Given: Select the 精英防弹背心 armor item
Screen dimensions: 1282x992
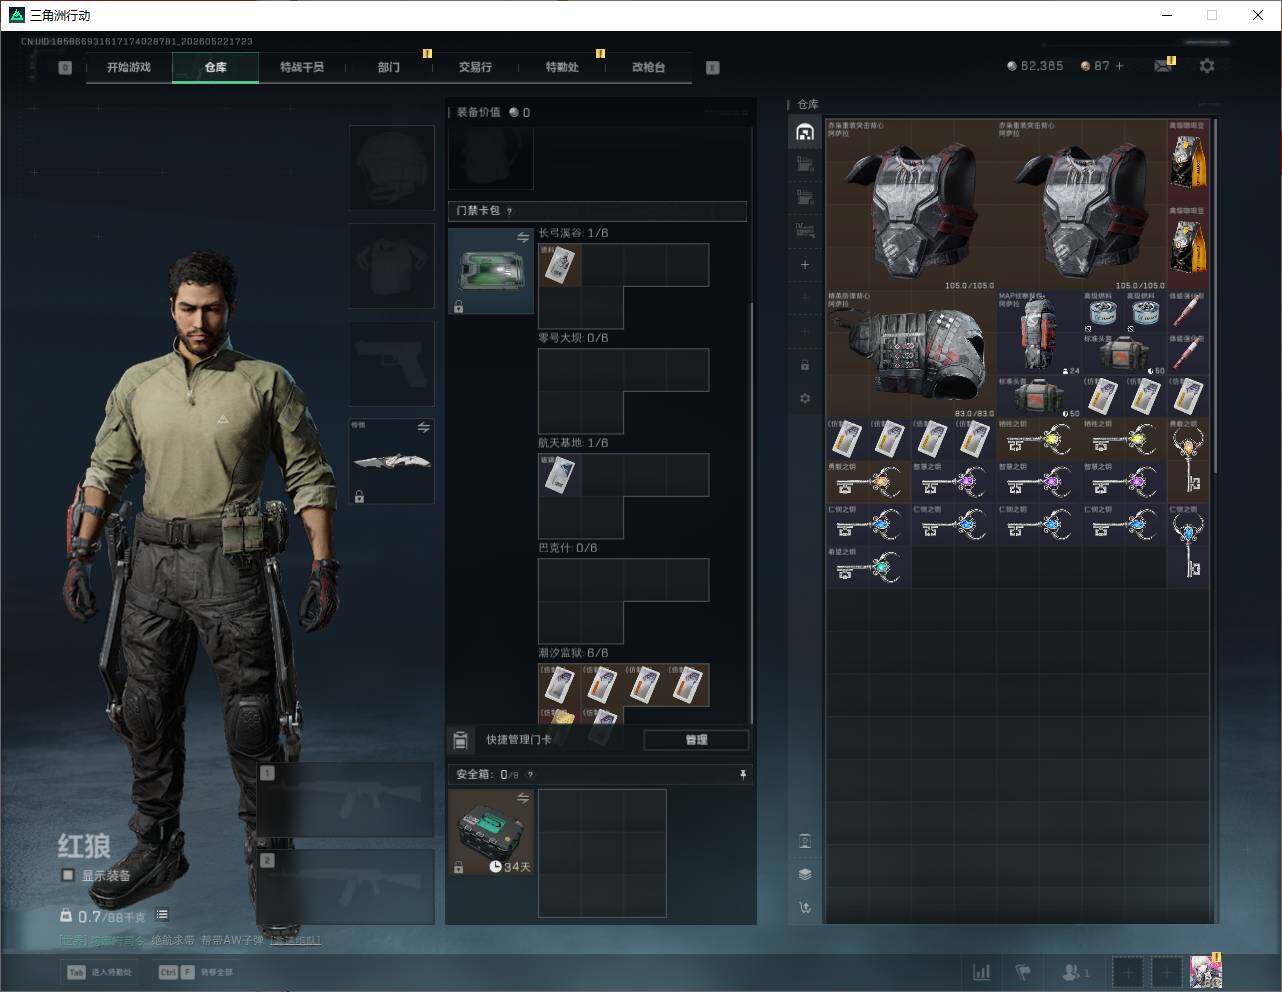Looking at the screenshot, I should point(910,355).
